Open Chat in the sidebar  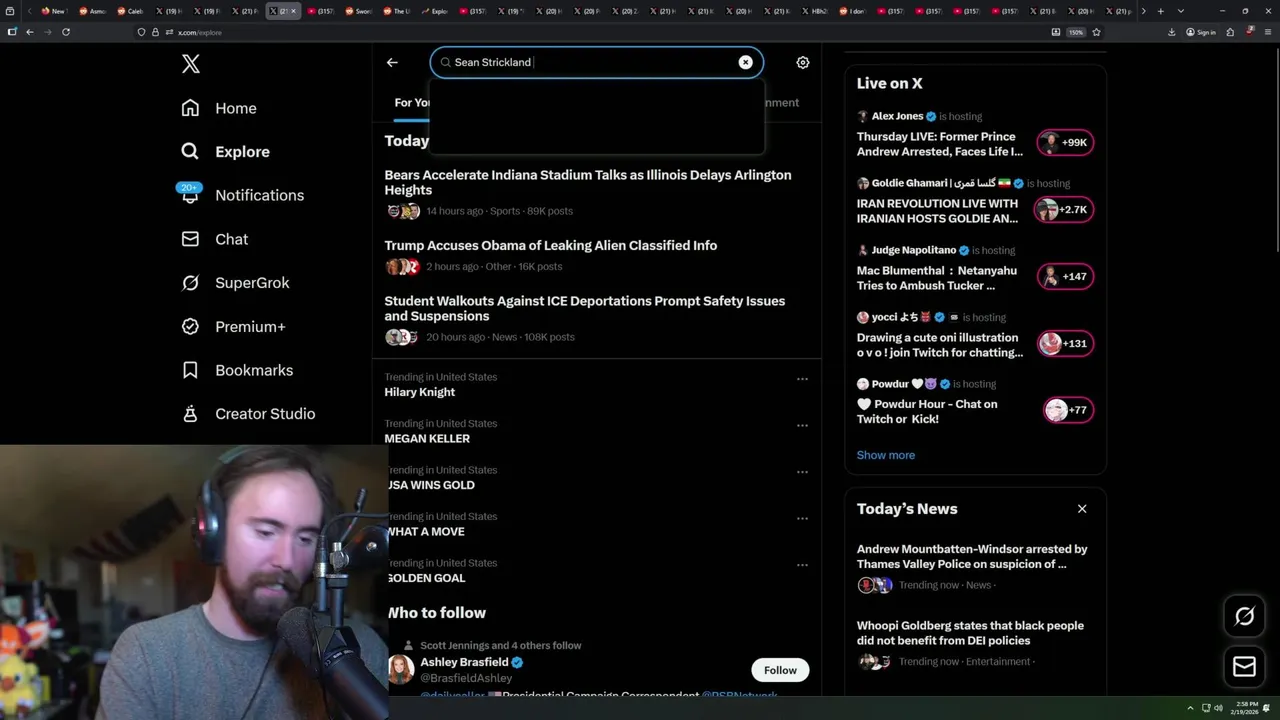(x=215, y=239)
